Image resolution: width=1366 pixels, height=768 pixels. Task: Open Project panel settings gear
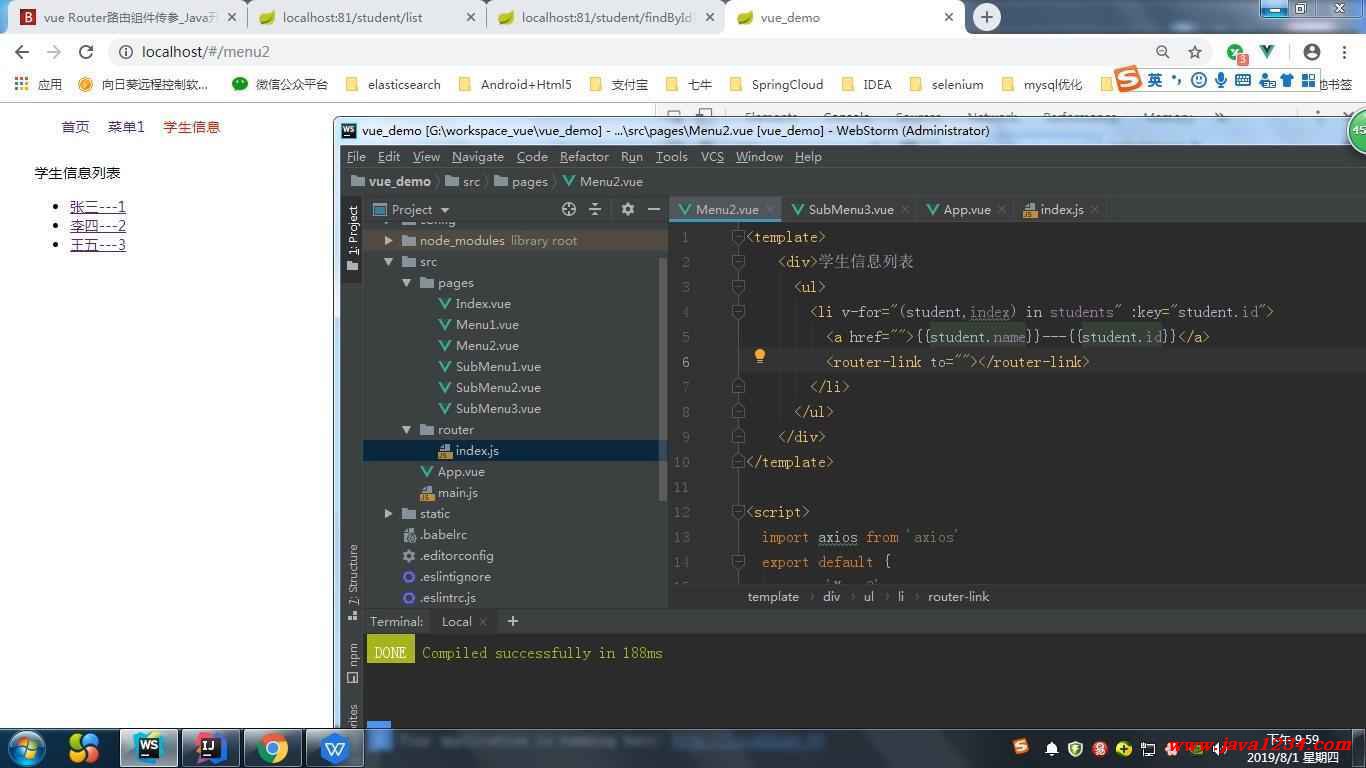628,209
